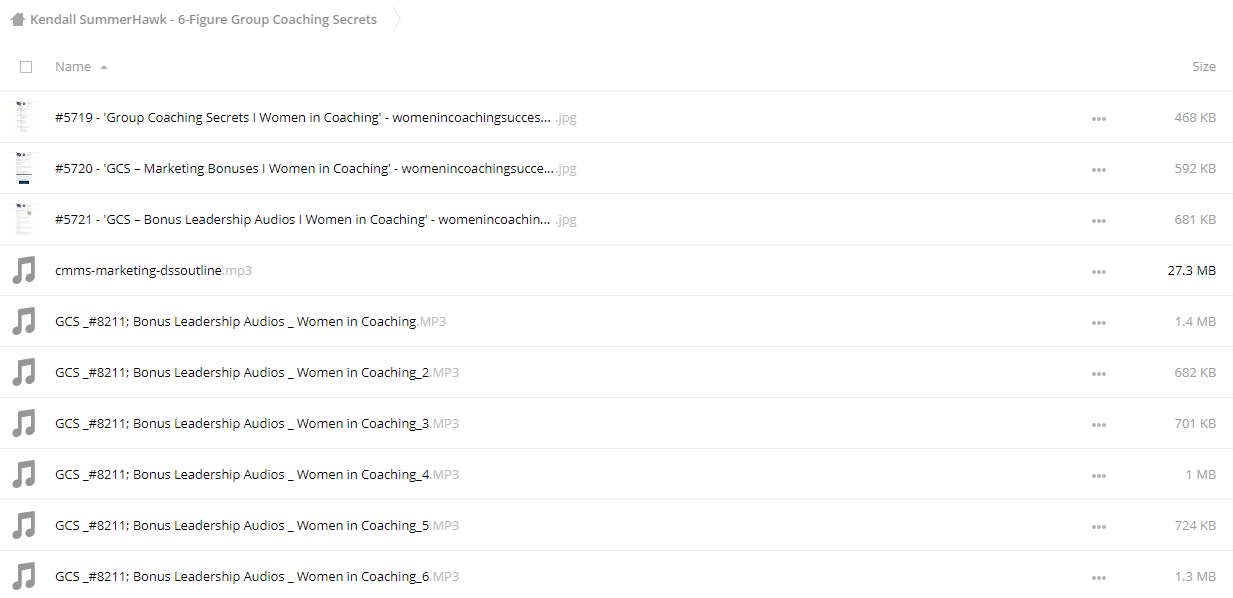The height and width of the screenshot is (598, 1233).
Task: Open more-actions menu for Women in Coaching_4.MP3
Action: click(1099, 475)
